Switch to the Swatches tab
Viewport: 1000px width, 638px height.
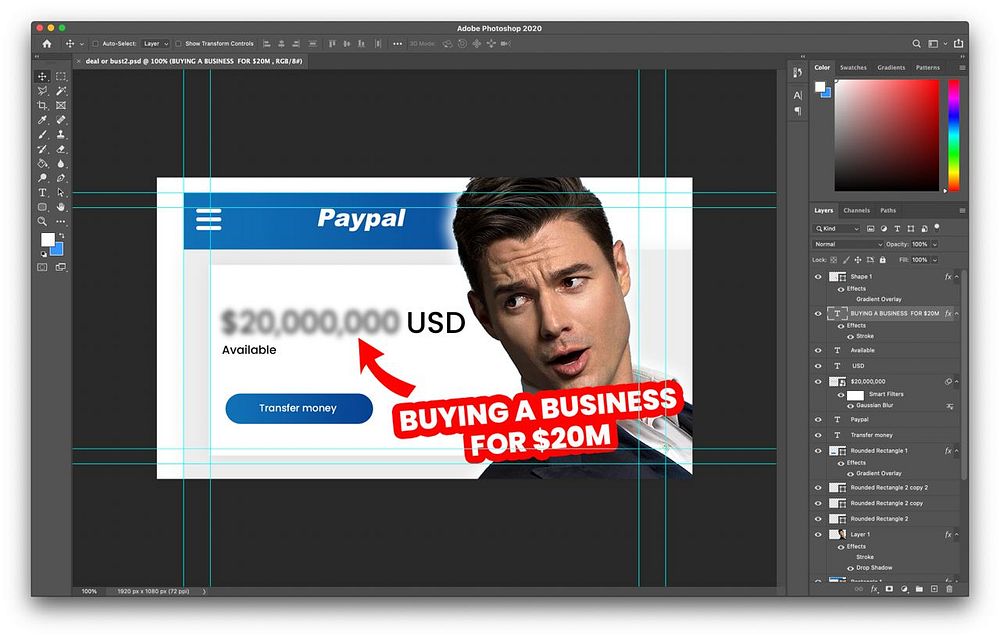pos(853,68)
